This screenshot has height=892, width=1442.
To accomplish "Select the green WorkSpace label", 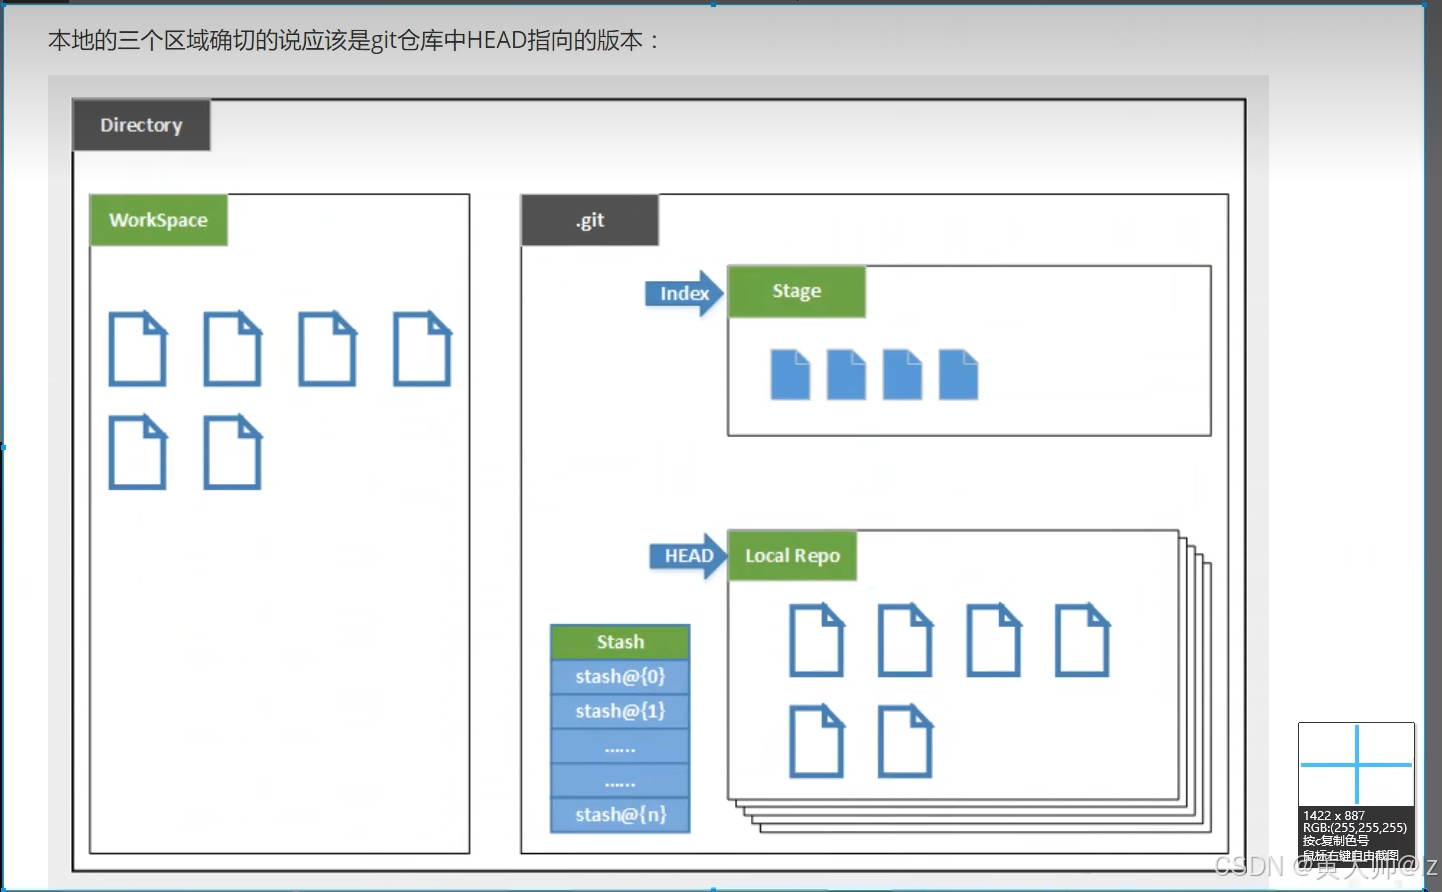I will [158, 220].
